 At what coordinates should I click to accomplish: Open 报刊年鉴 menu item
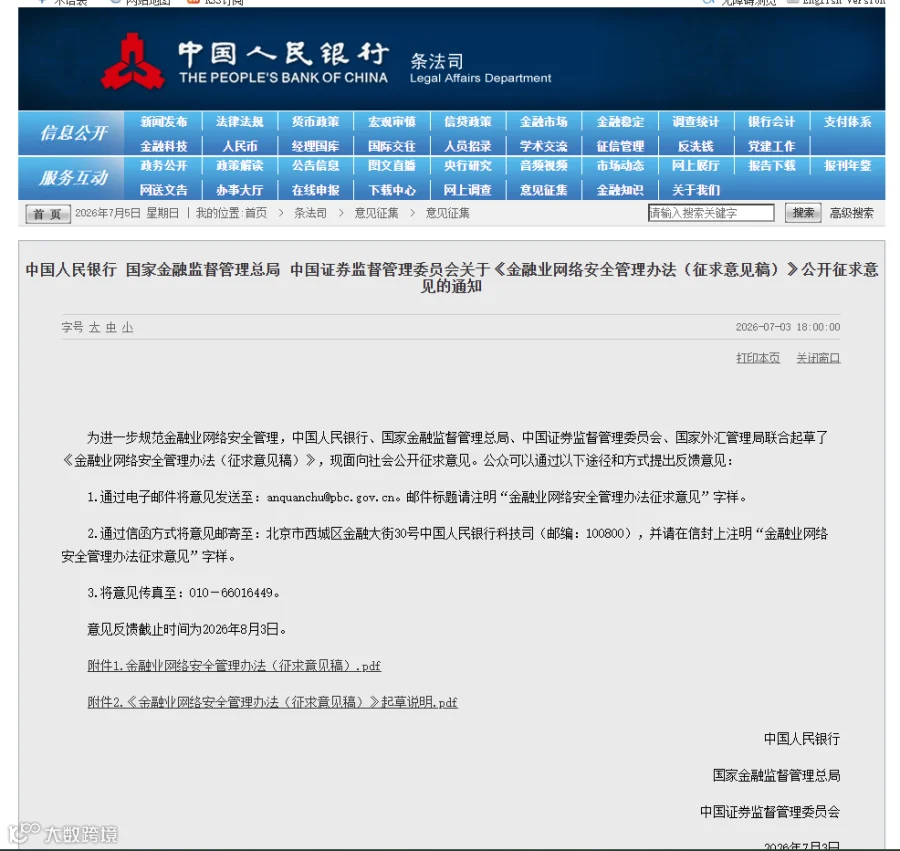coord(847,166)
